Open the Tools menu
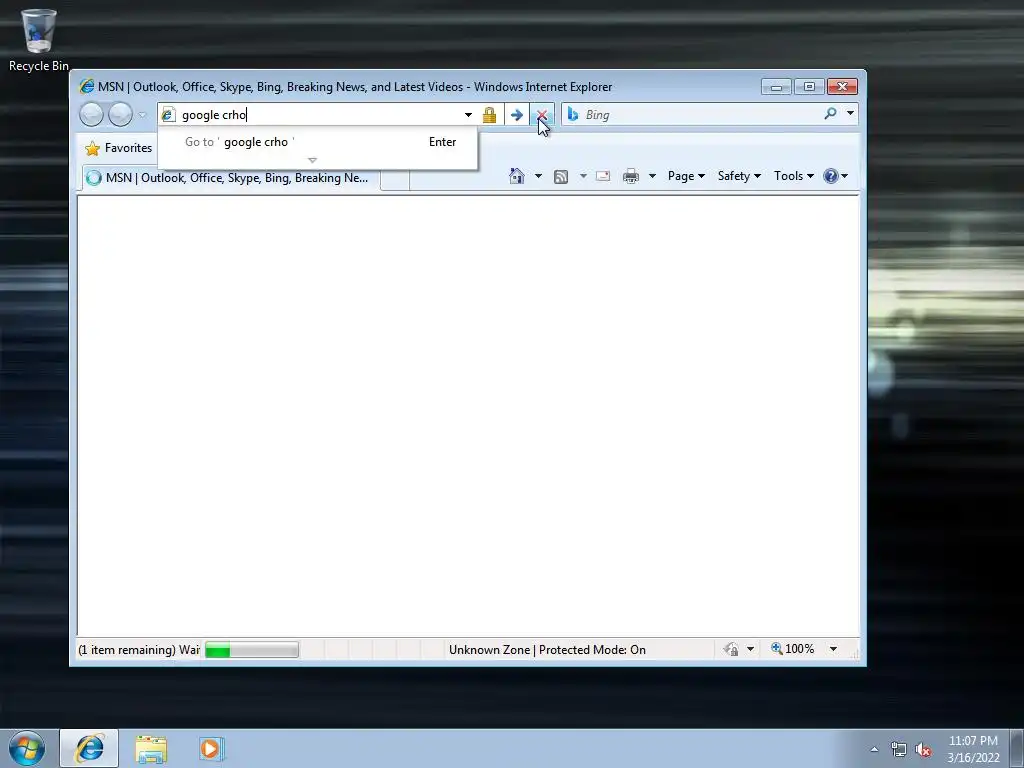1024x768 pixels. point(793,176)
